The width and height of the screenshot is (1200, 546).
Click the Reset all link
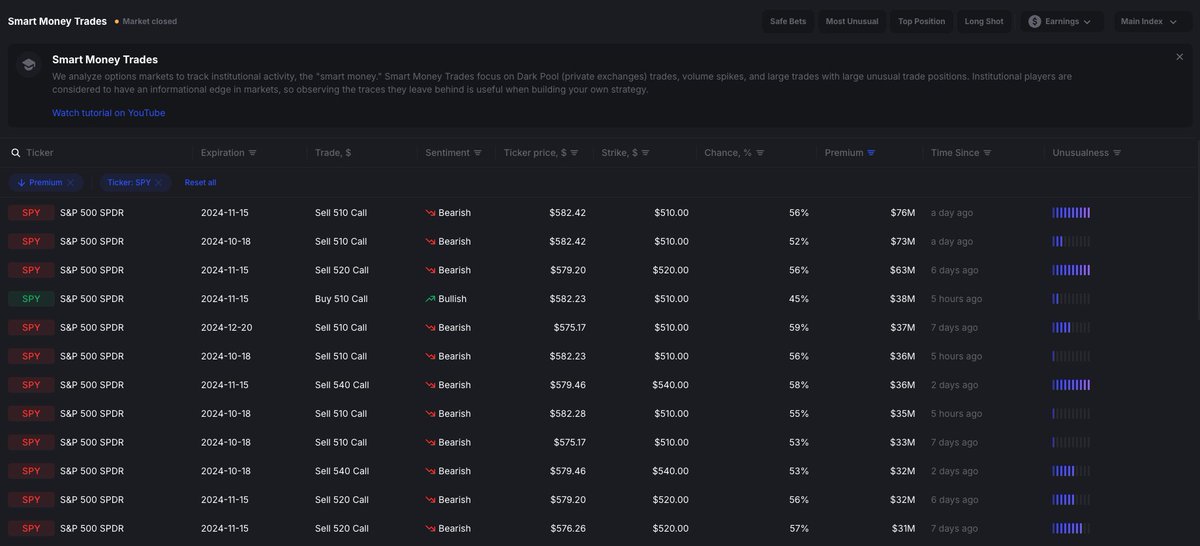(x=200, y=183)
